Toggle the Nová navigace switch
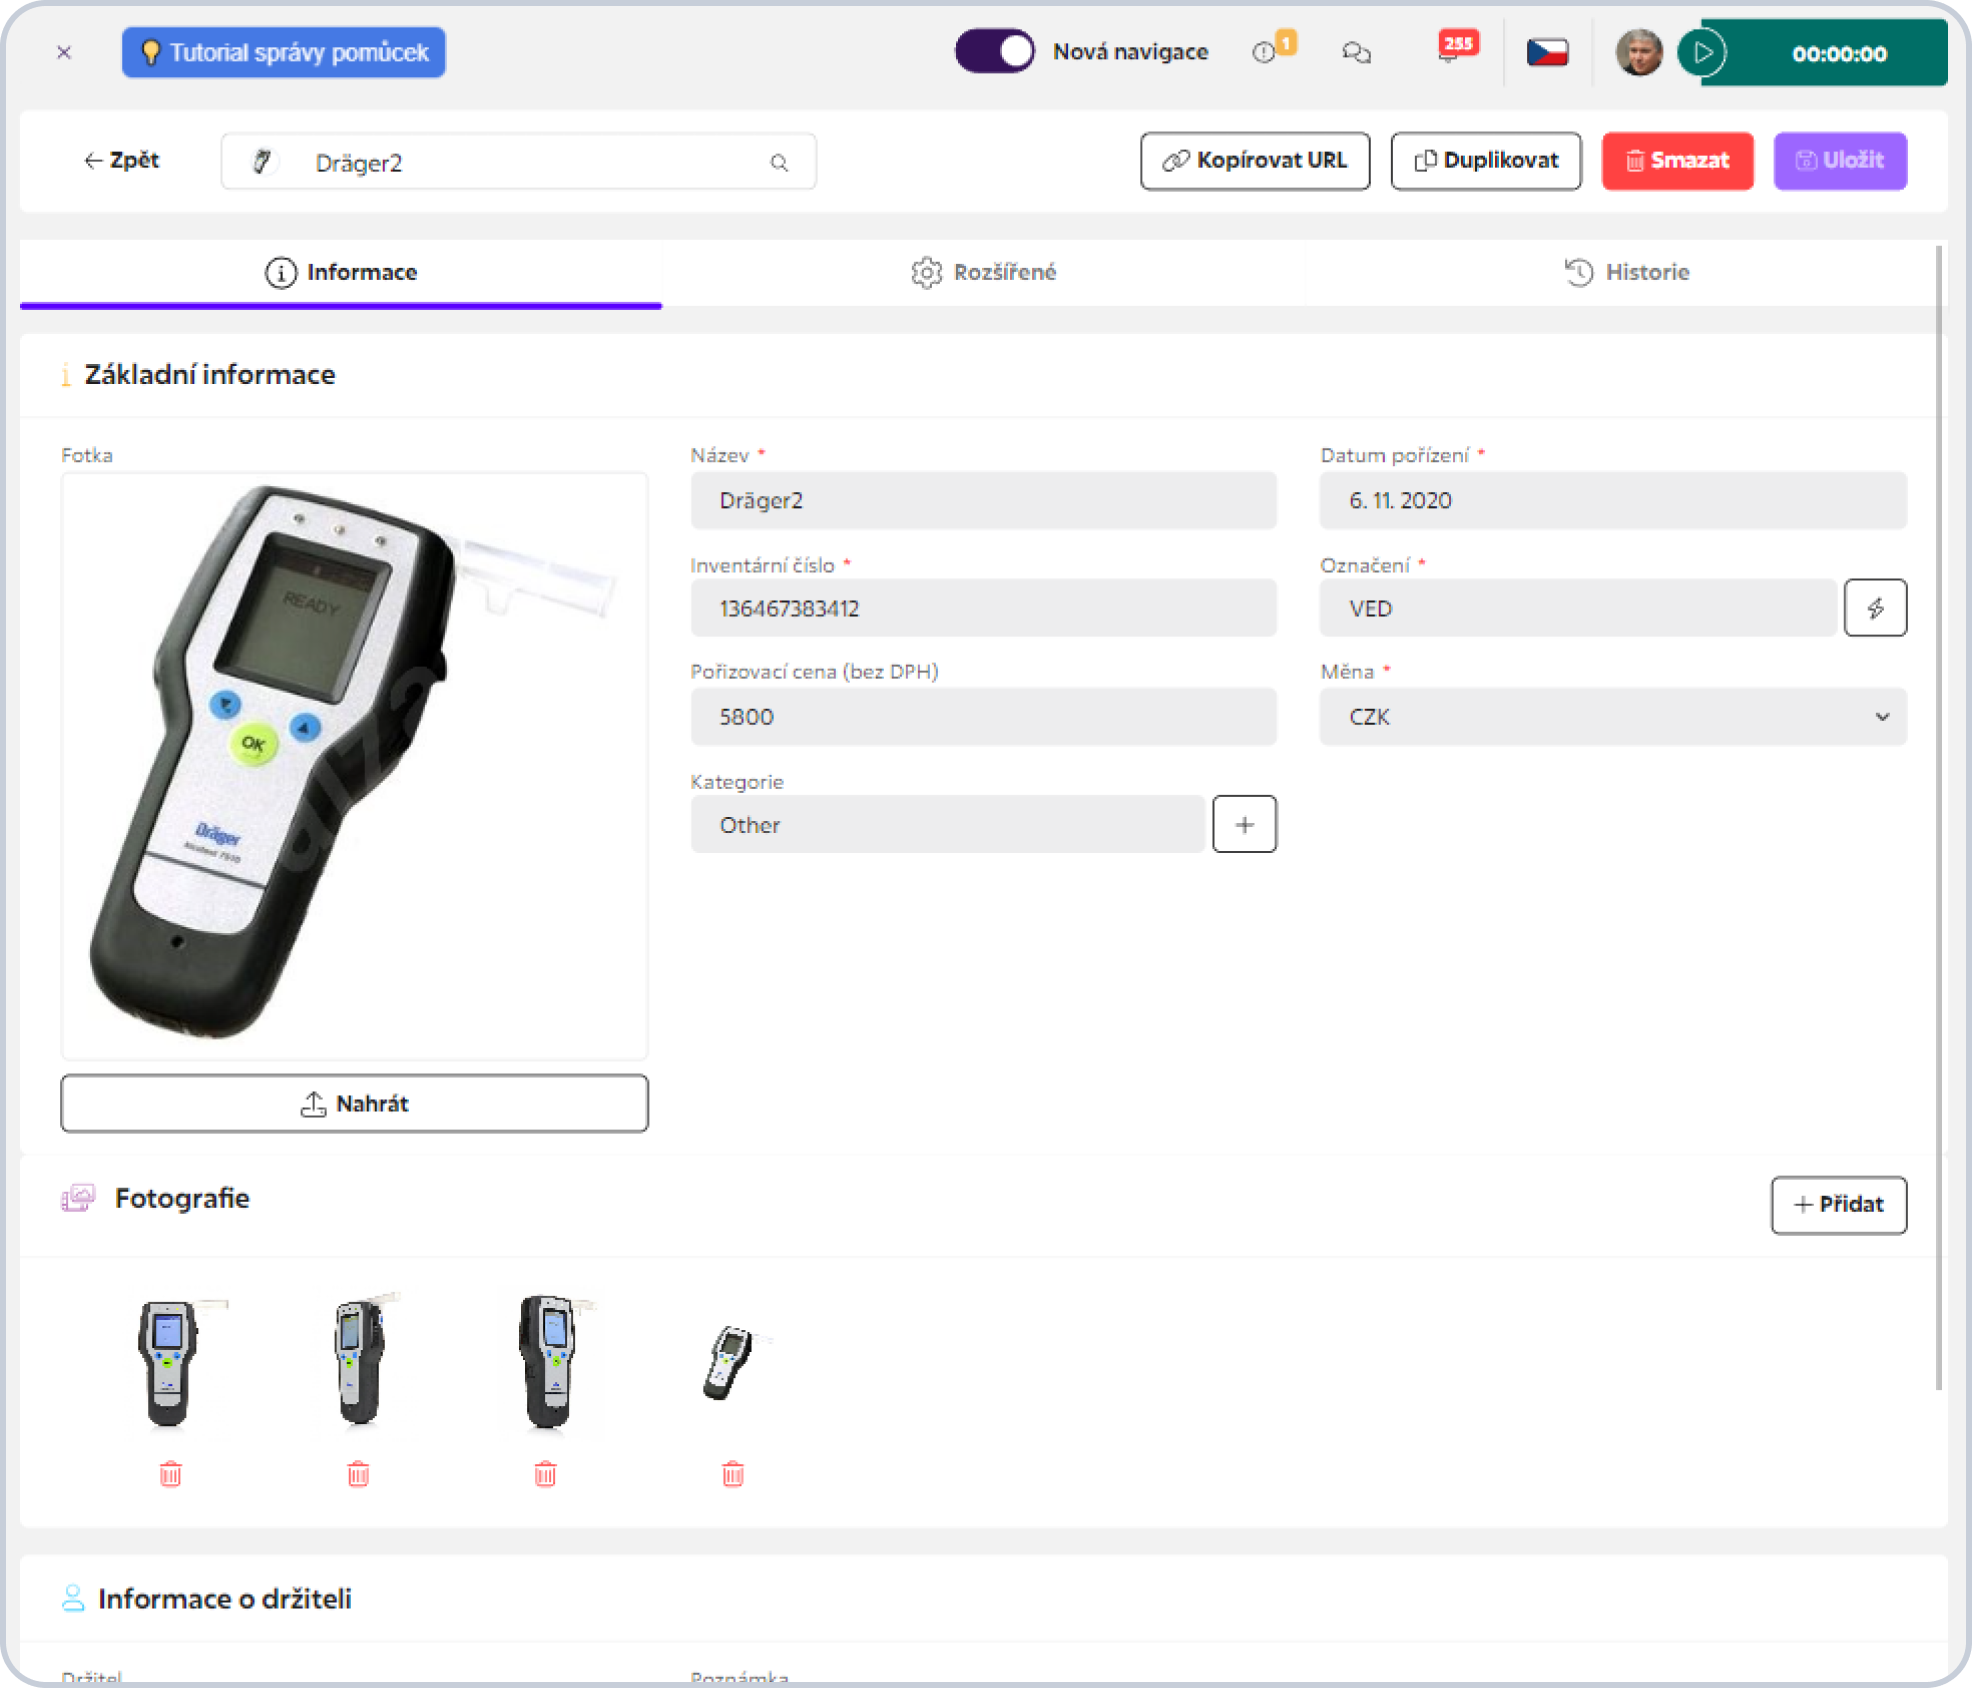This screenshot has height=1688, width=1972. [x=994, y=51]
